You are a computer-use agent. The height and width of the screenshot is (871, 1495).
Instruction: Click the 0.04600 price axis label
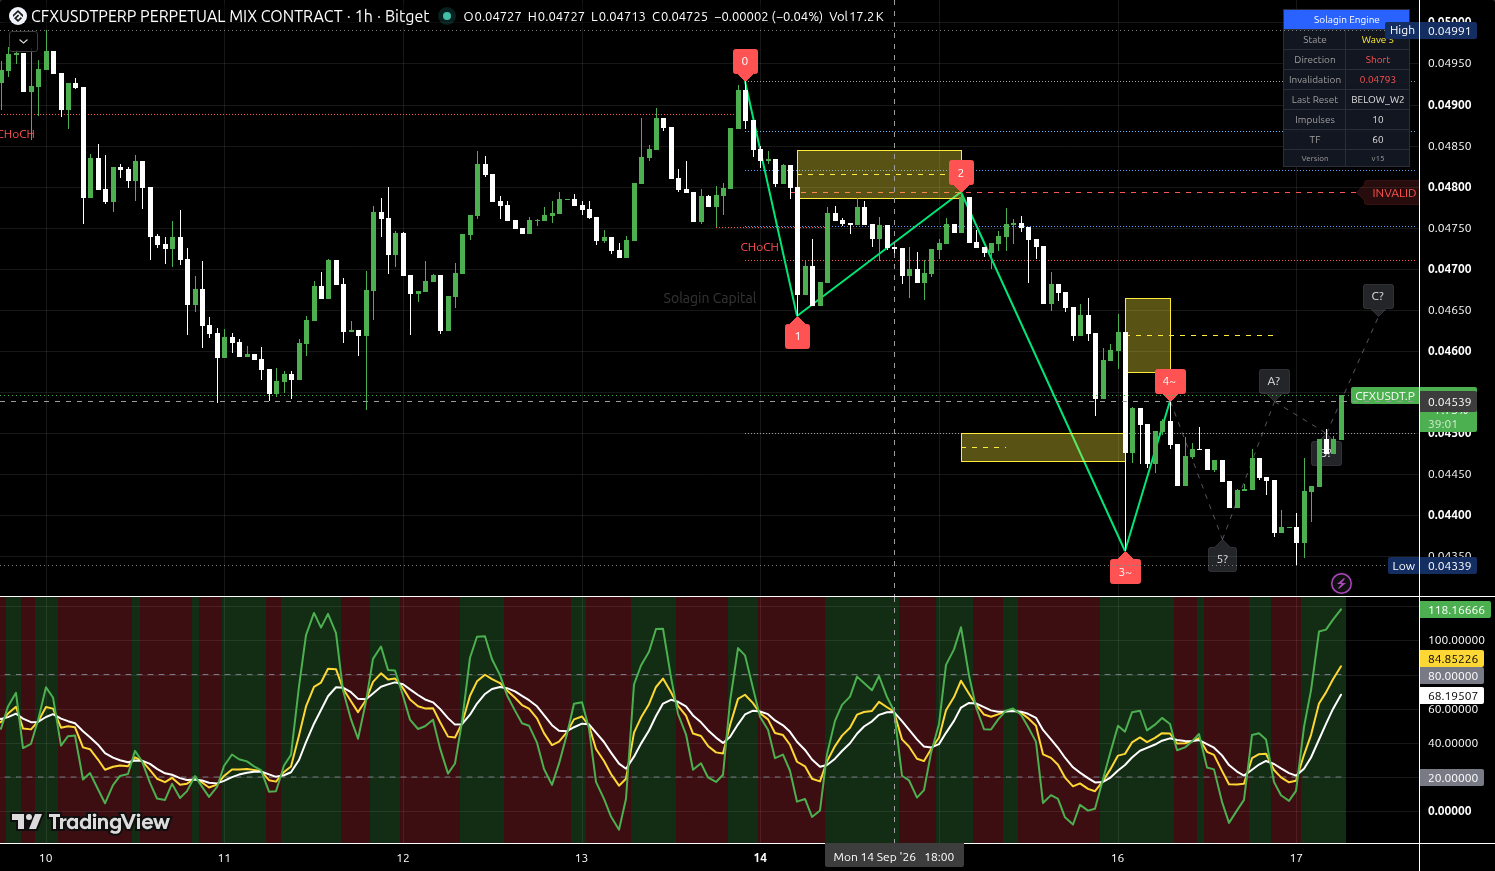click(x=1449, y=351)
